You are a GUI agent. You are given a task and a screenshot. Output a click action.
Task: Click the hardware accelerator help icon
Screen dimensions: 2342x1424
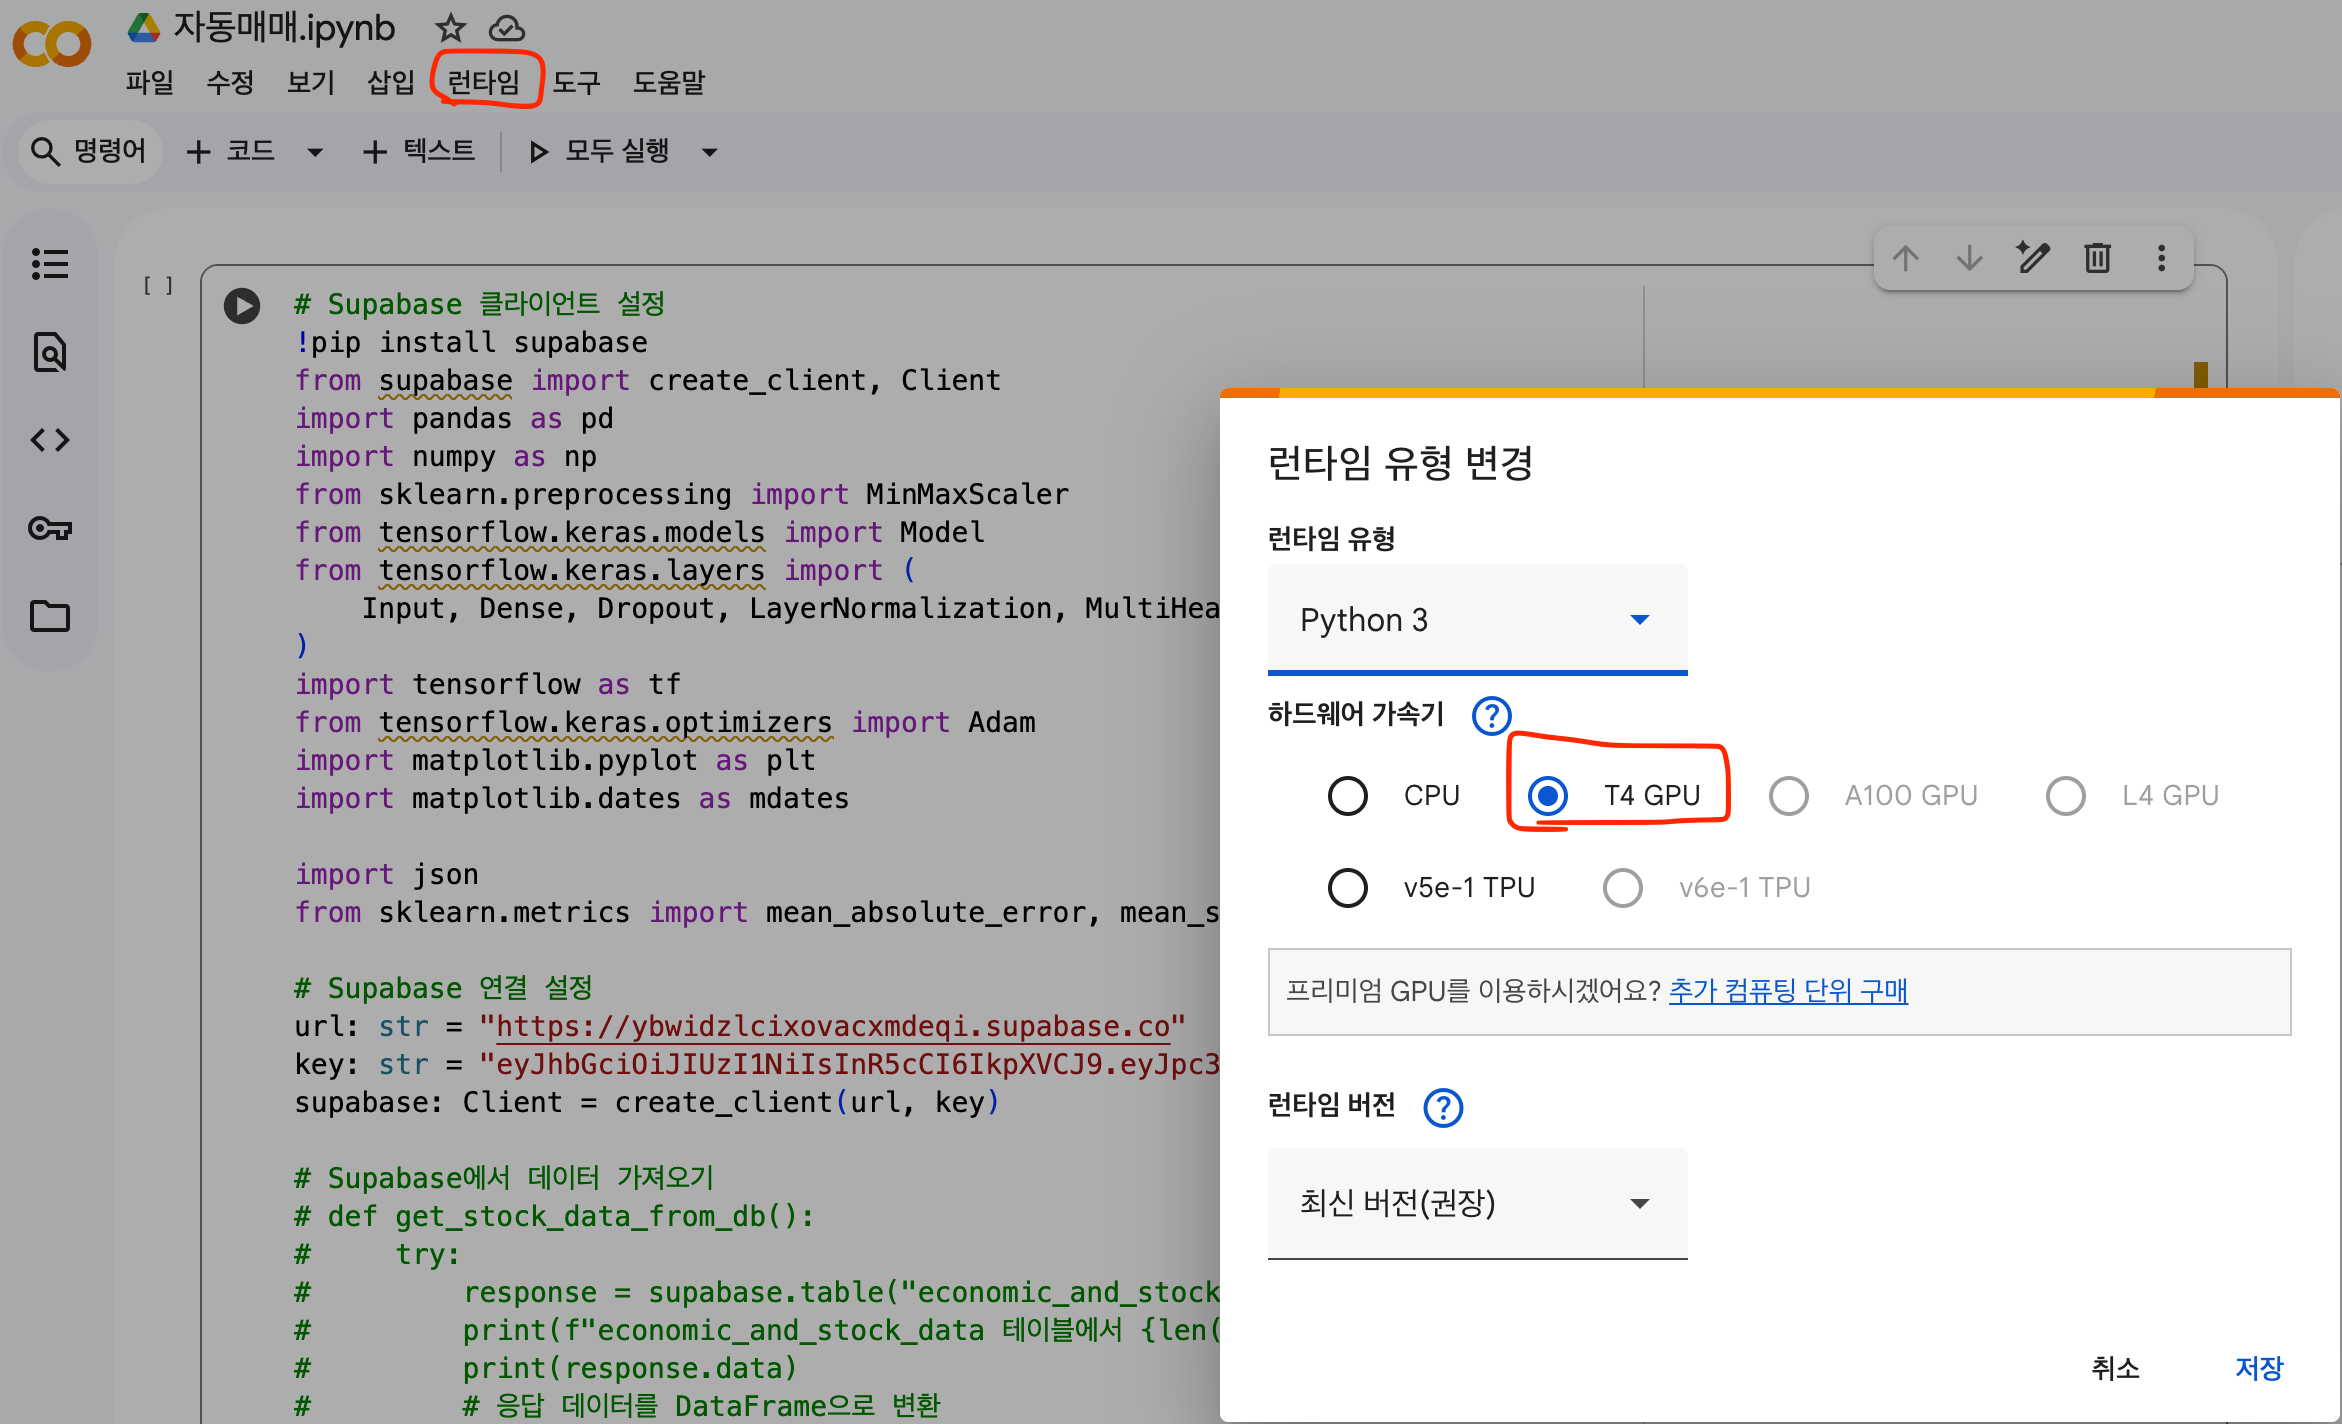[1491, 715]
